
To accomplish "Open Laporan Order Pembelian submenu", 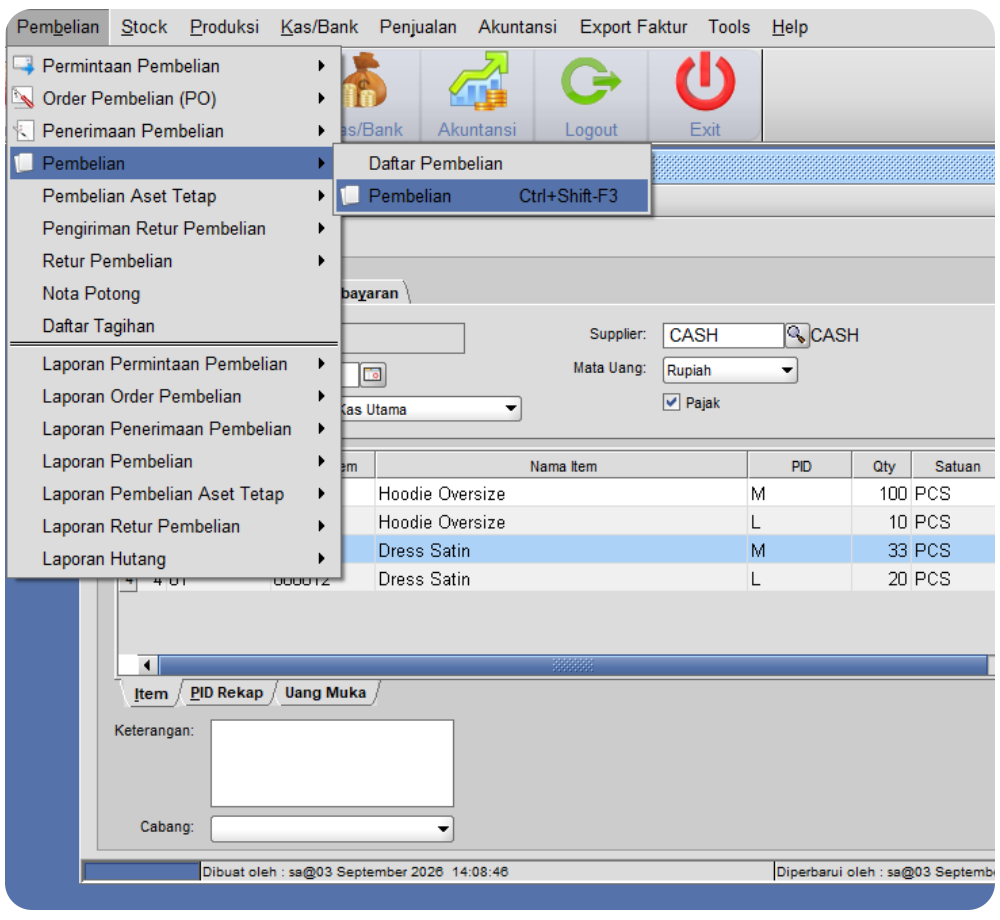I will (173, 396).
